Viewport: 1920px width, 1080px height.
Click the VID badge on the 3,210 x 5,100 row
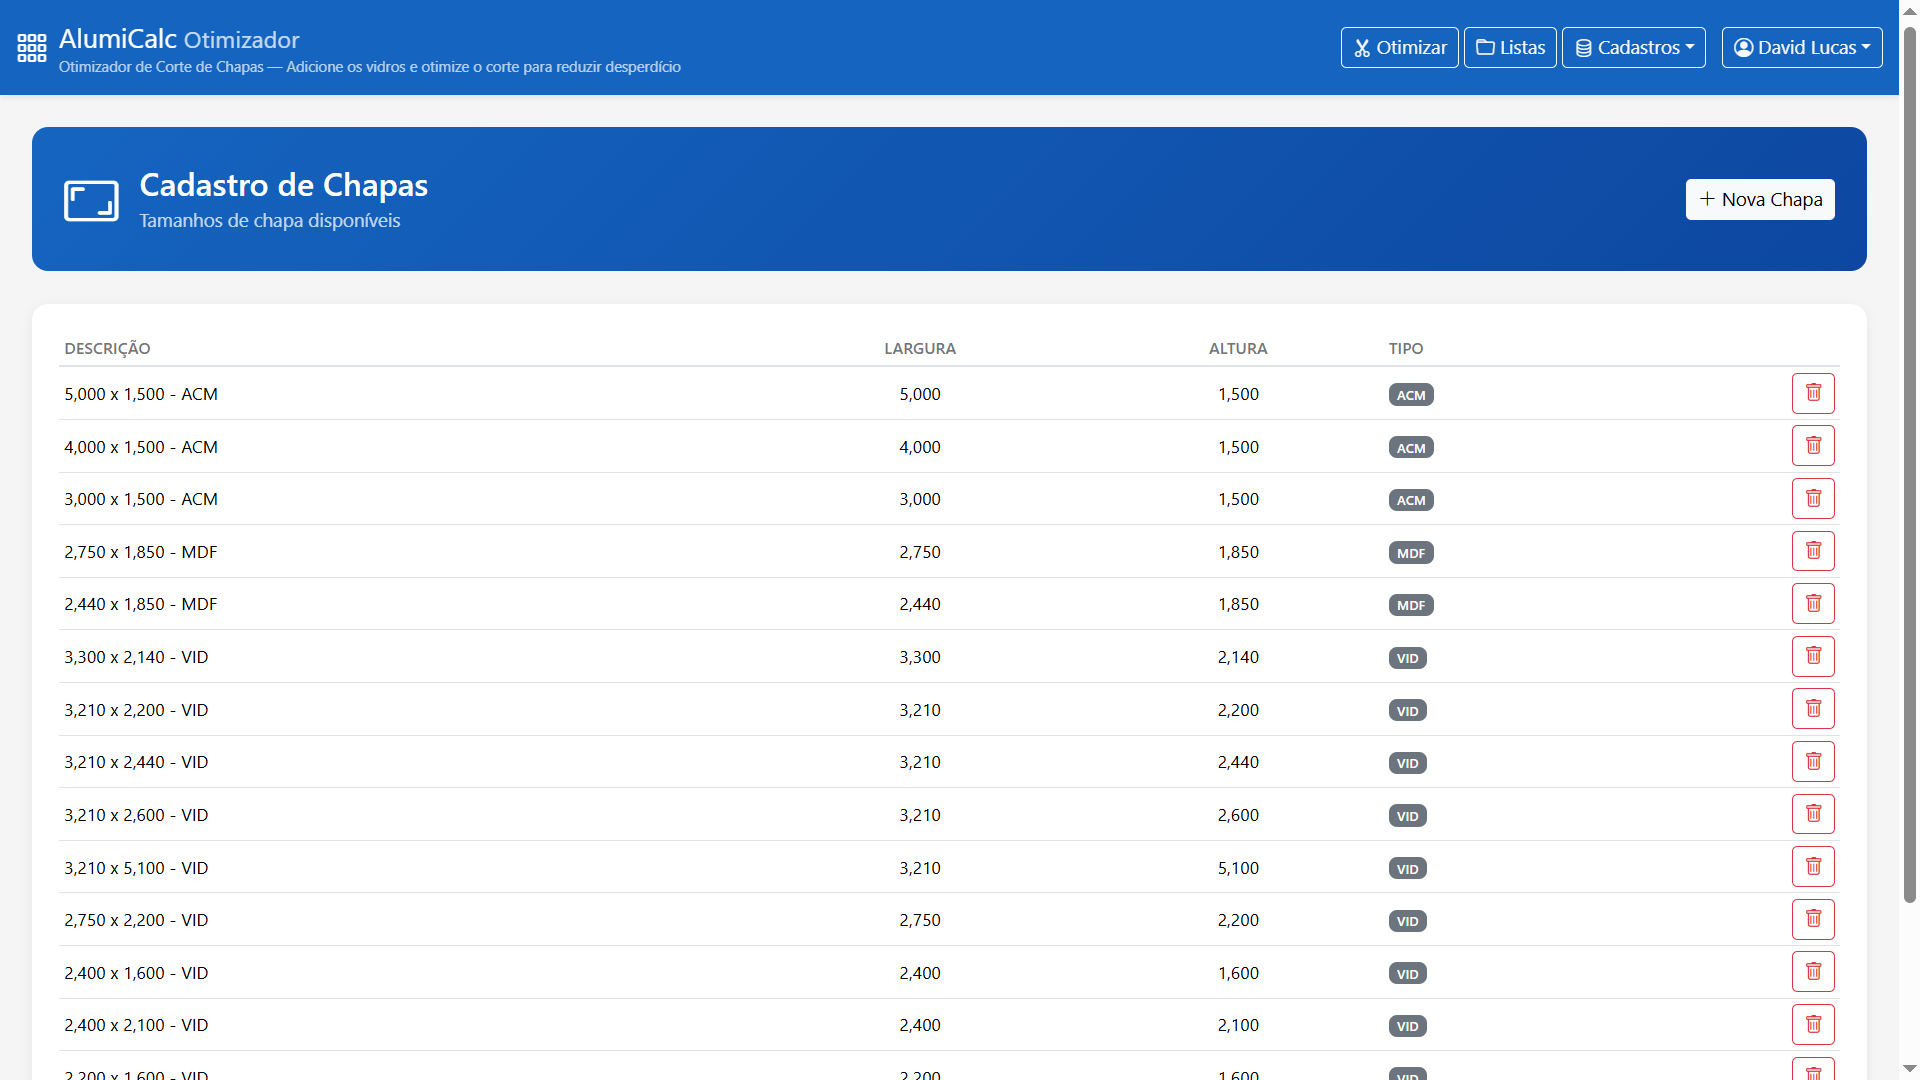[1408, 869]
